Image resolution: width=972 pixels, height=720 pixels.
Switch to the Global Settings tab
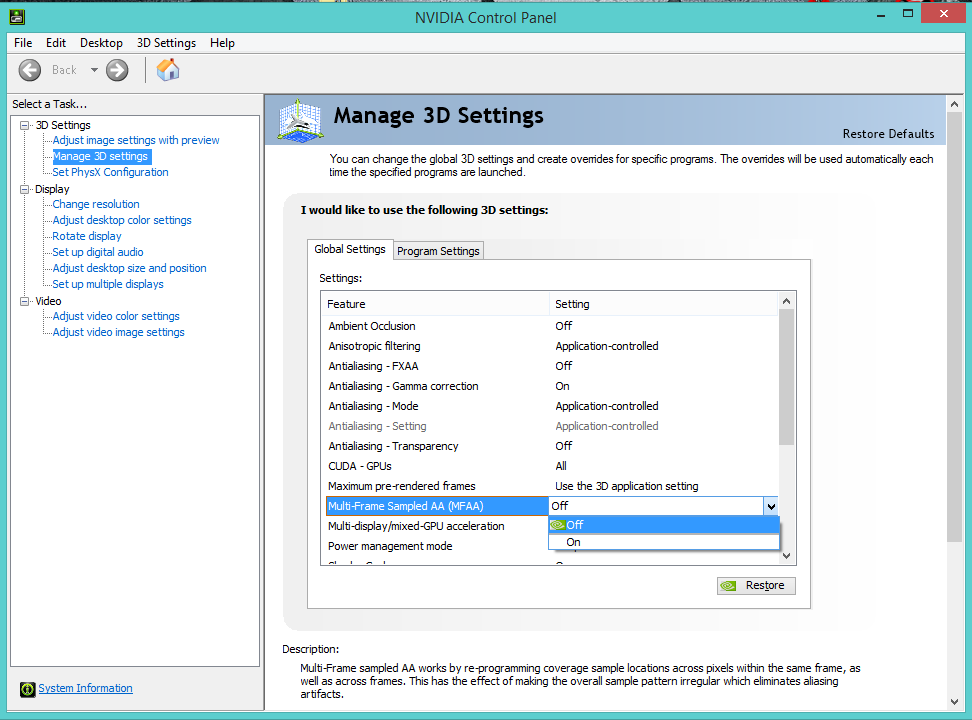point(350,249)
